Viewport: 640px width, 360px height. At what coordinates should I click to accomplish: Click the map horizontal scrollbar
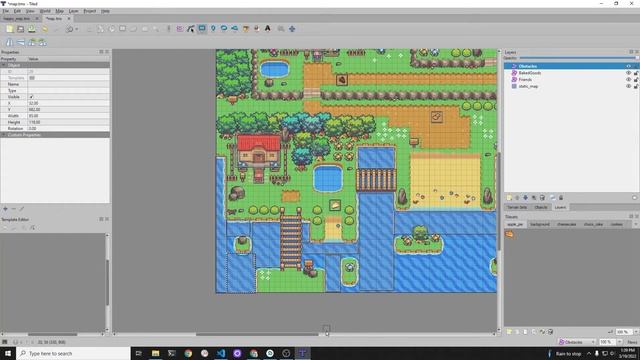257,334
